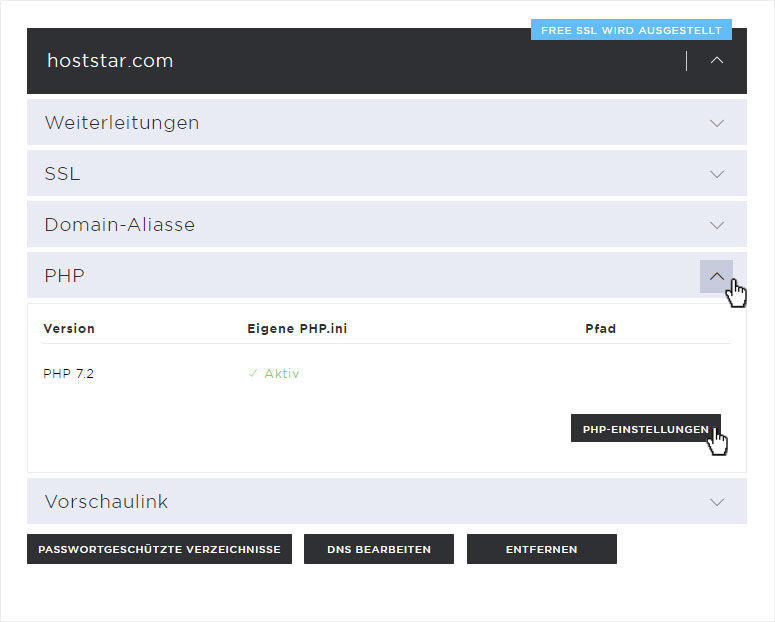Click the PHP 7.2 version text
Viewport: 775px width, 622px height.
68,373
